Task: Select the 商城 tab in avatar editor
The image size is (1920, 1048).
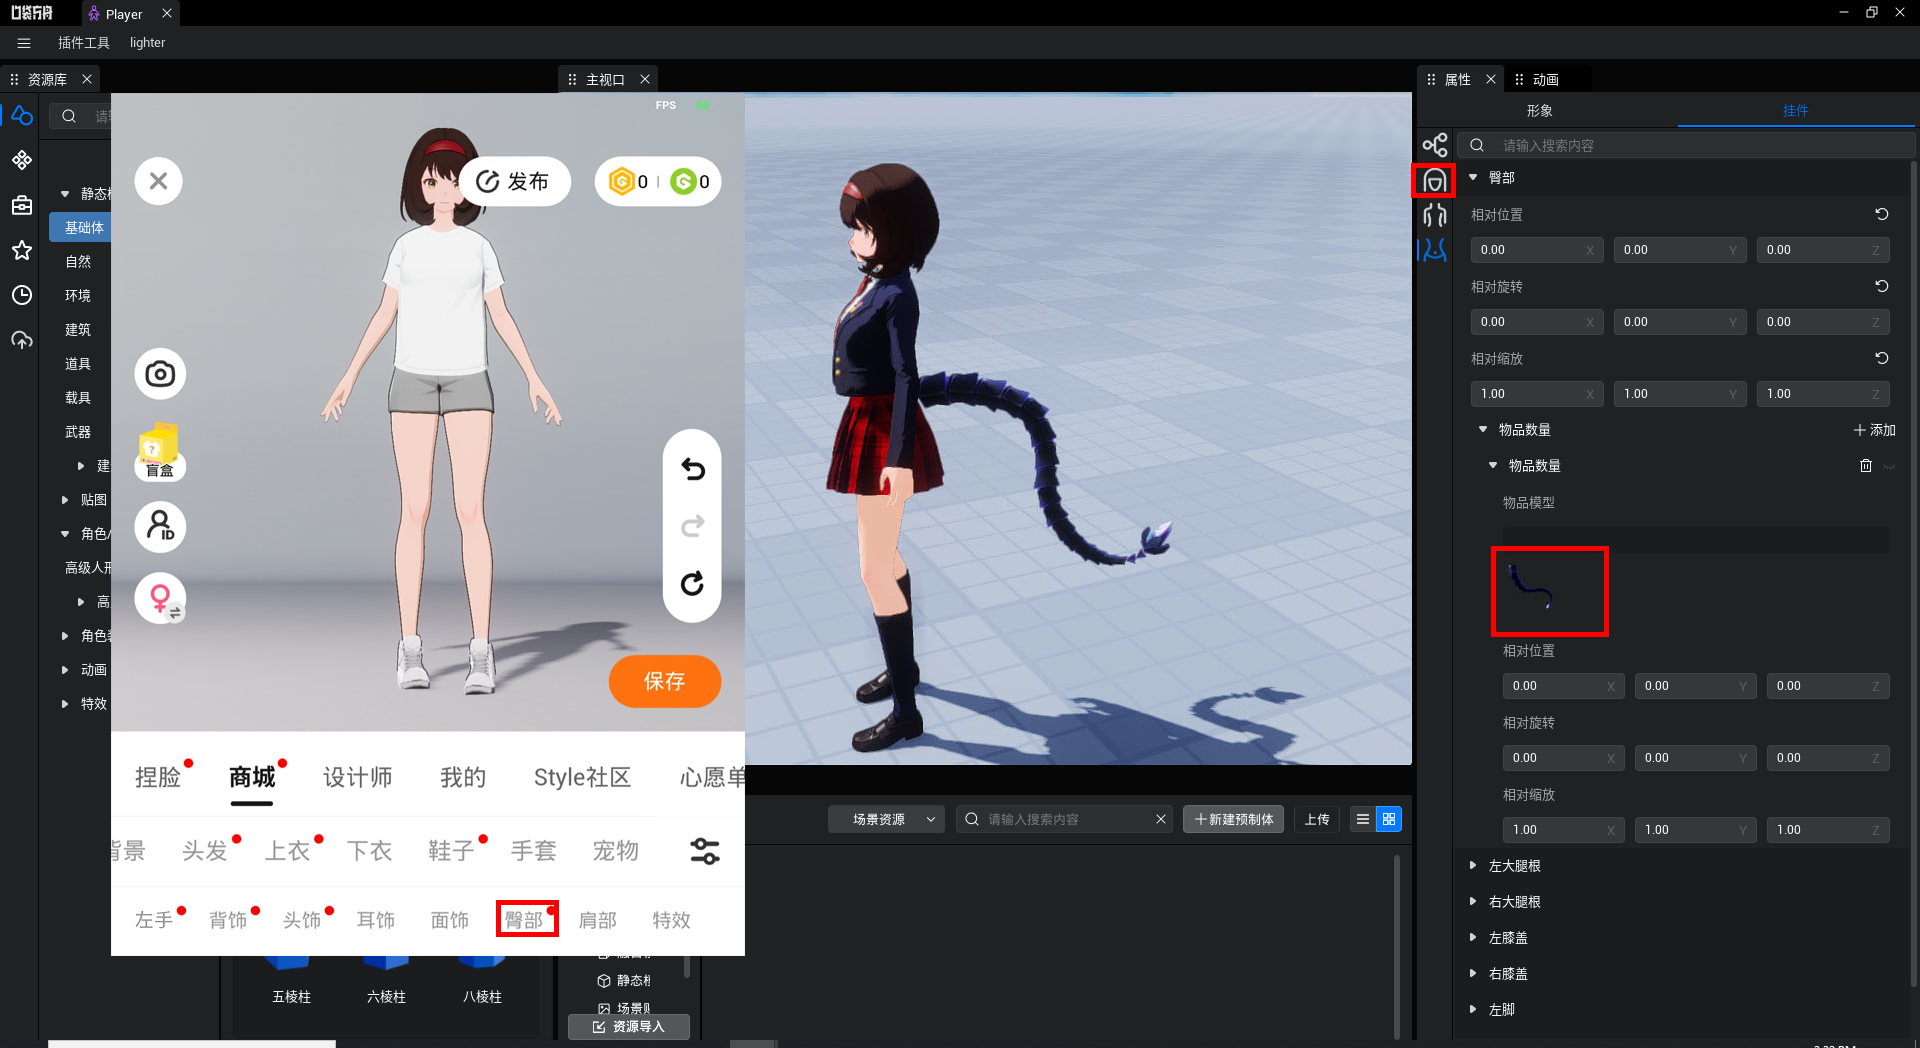Action: coord(252,778)
